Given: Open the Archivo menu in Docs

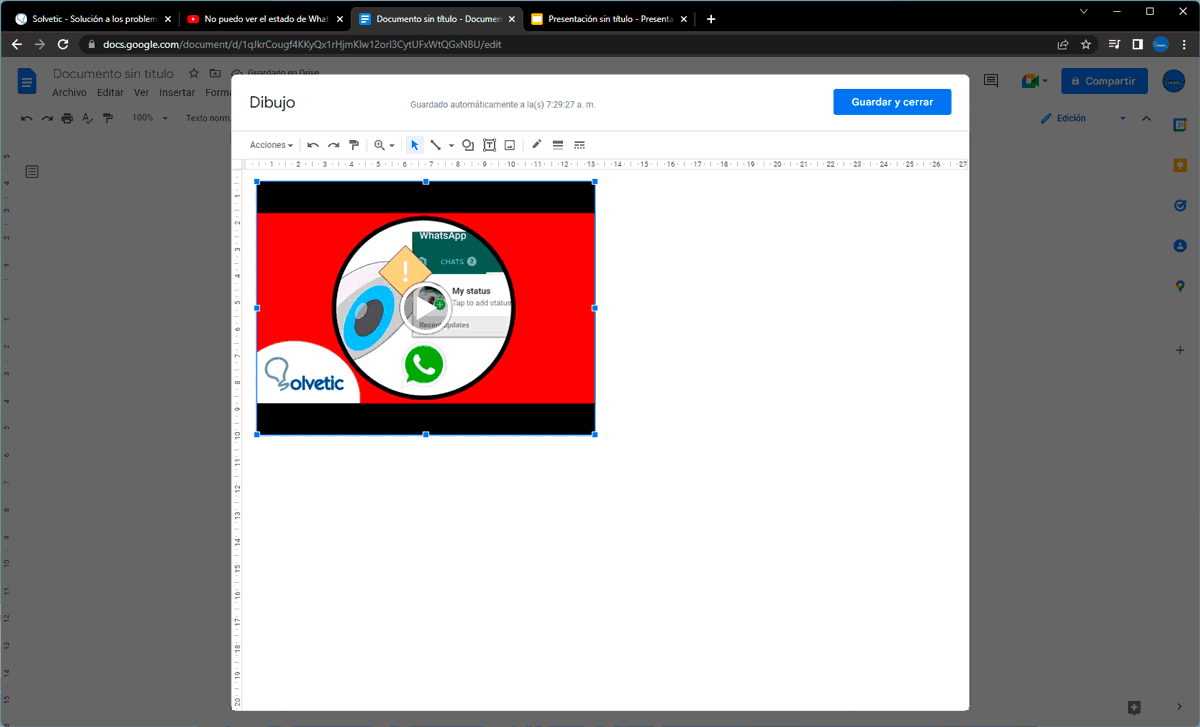Looking at the screenshot, I should (x=69, y=92).
